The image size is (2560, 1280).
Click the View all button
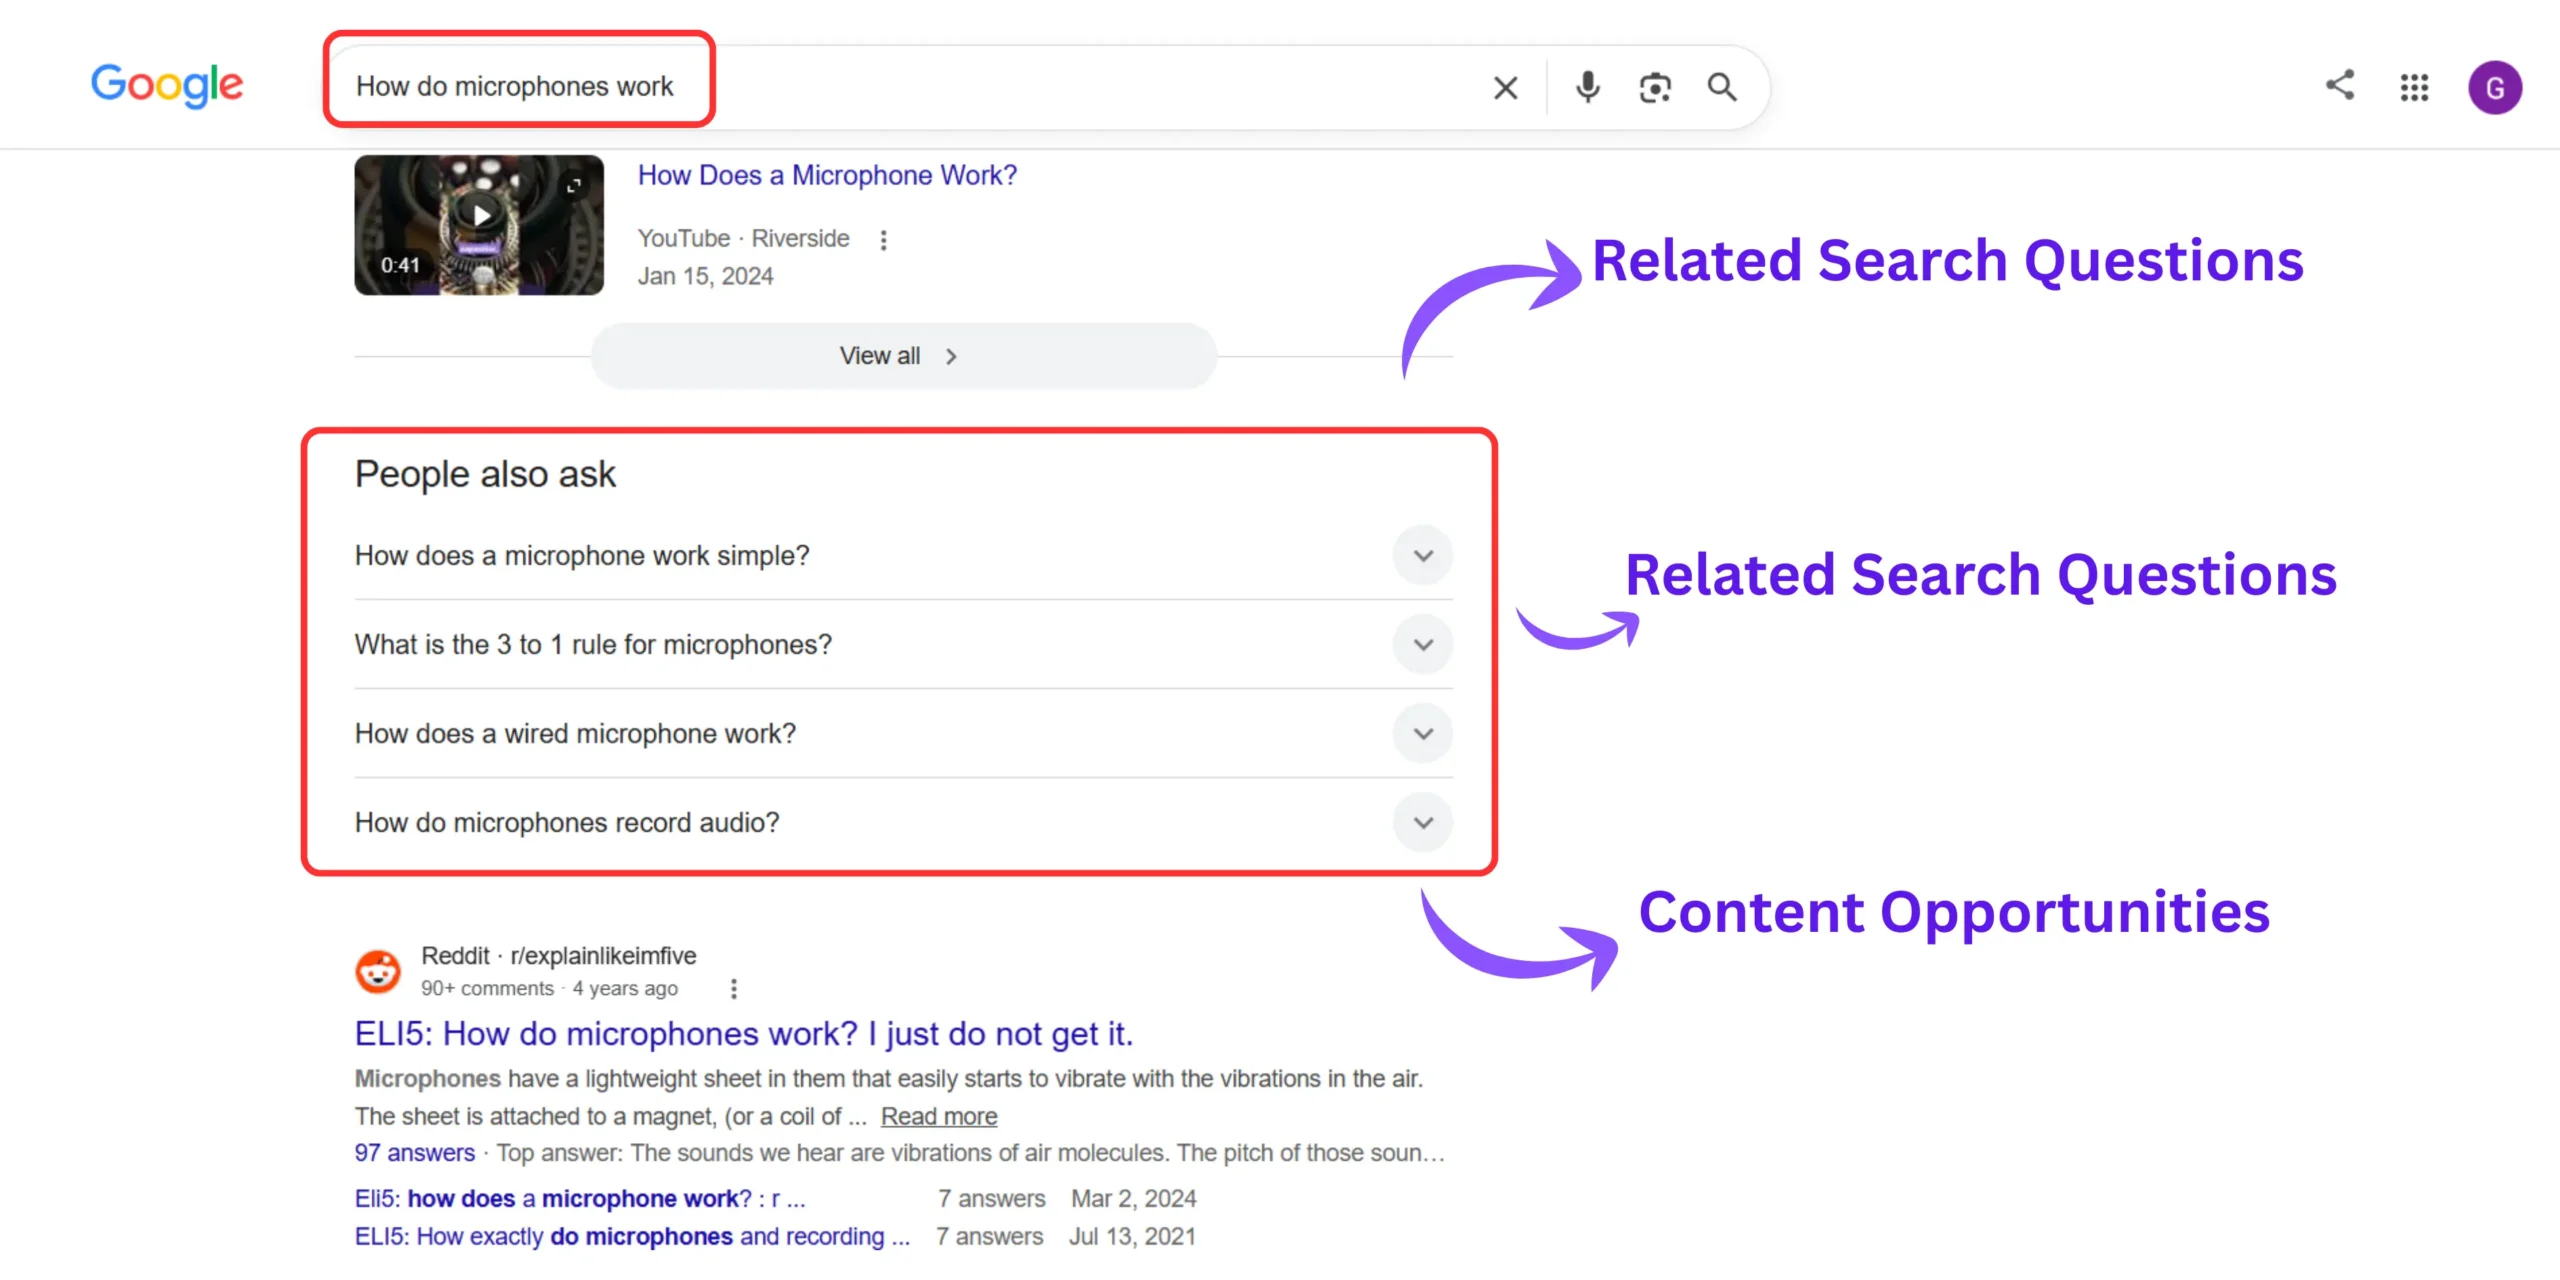[x=904, y=356]
